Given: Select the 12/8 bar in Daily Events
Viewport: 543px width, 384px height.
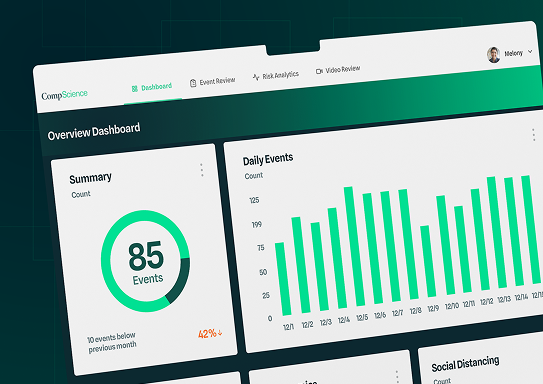Looking at the screenshot, I should [x=408, y=244].
